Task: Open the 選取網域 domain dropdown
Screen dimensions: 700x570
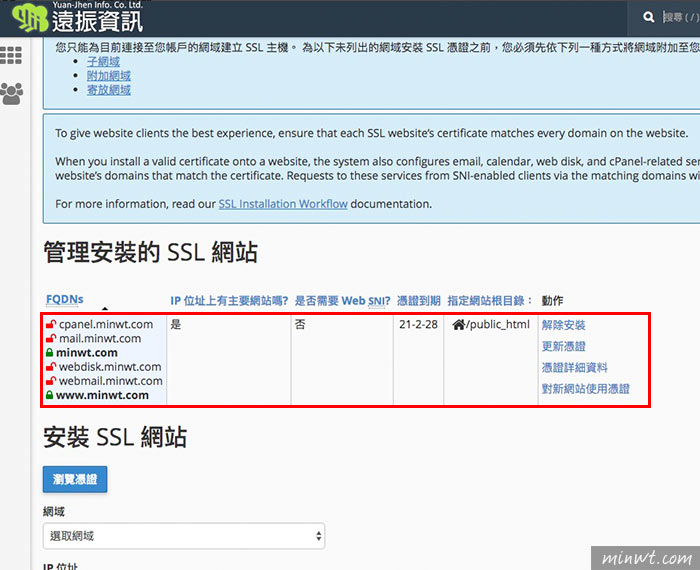Action: [184, 536]
